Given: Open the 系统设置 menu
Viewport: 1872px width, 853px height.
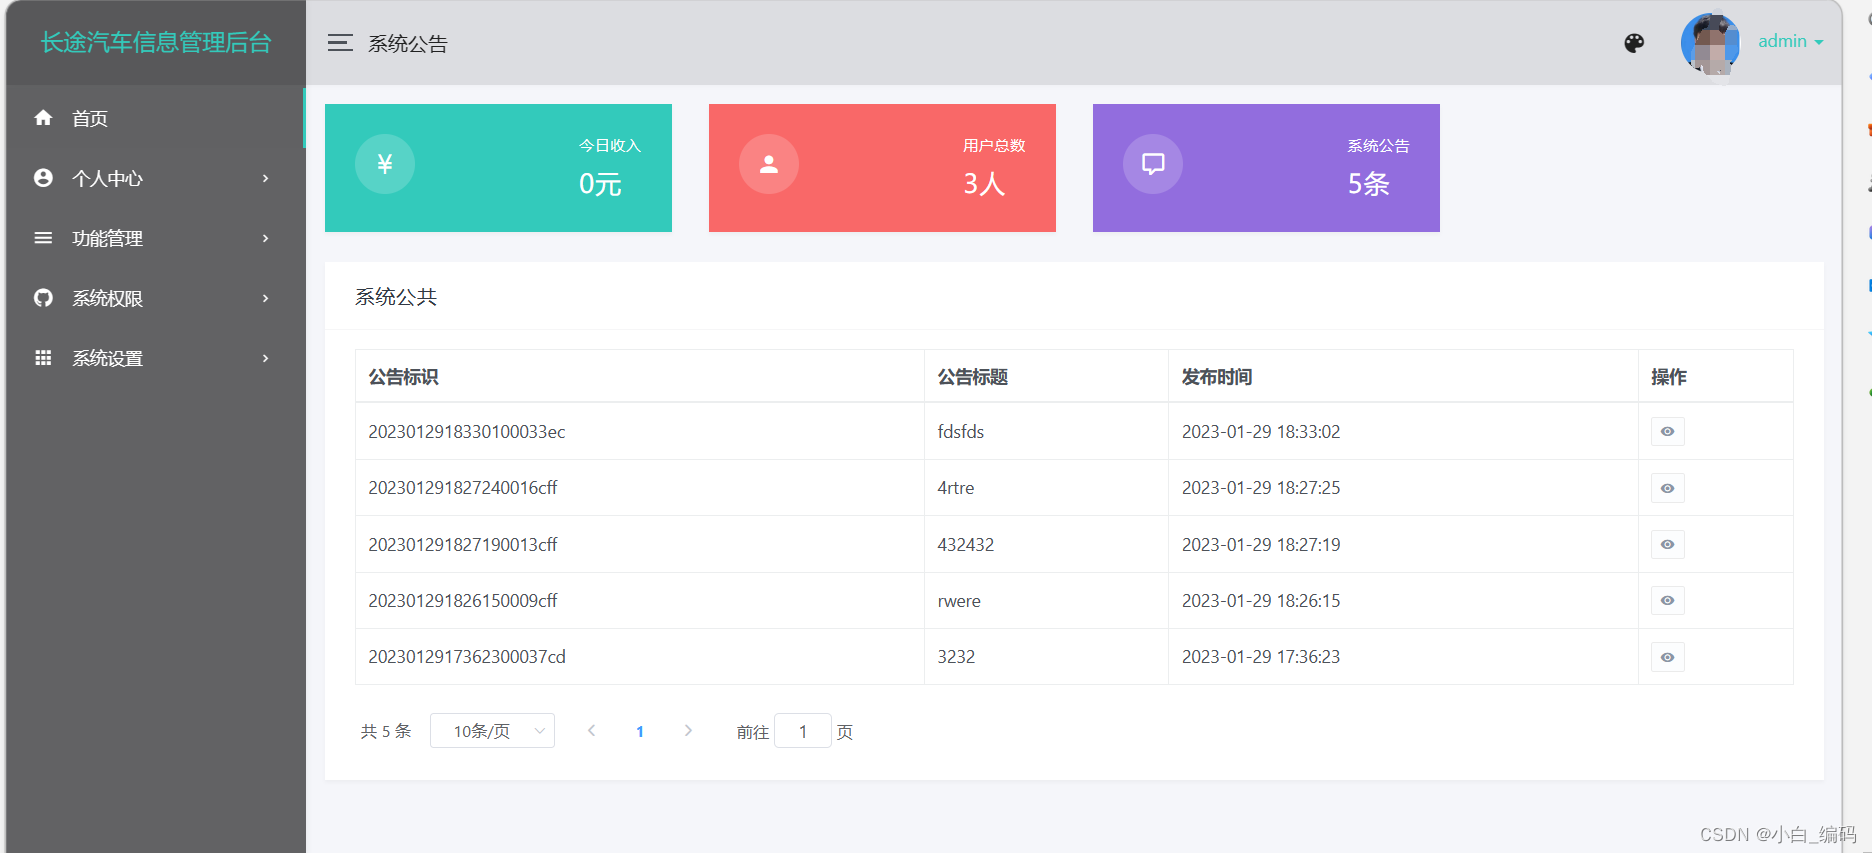Looking at the screenshot, I should point(155,358).
